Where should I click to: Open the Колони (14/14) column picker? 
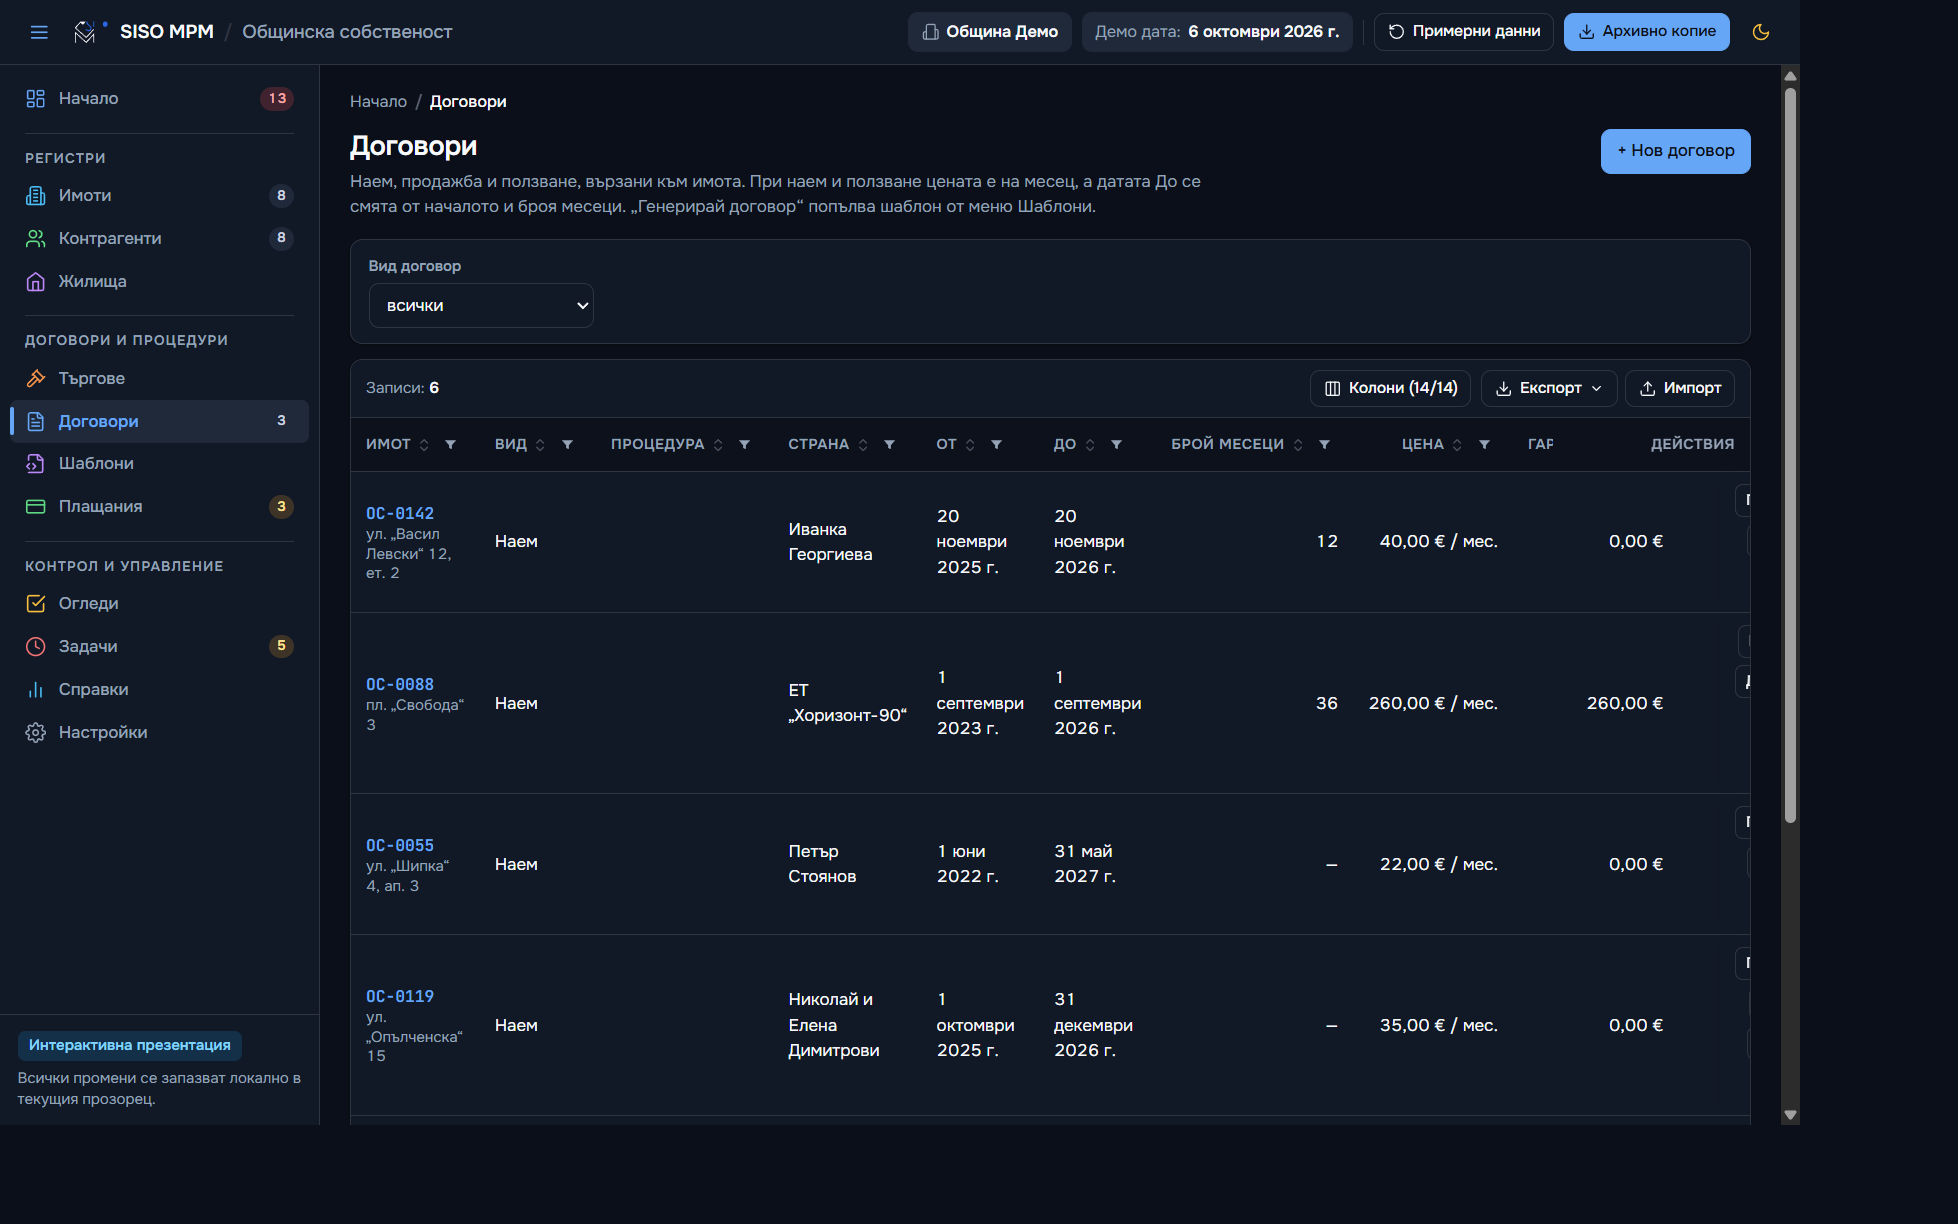[x=1390, y=388]
